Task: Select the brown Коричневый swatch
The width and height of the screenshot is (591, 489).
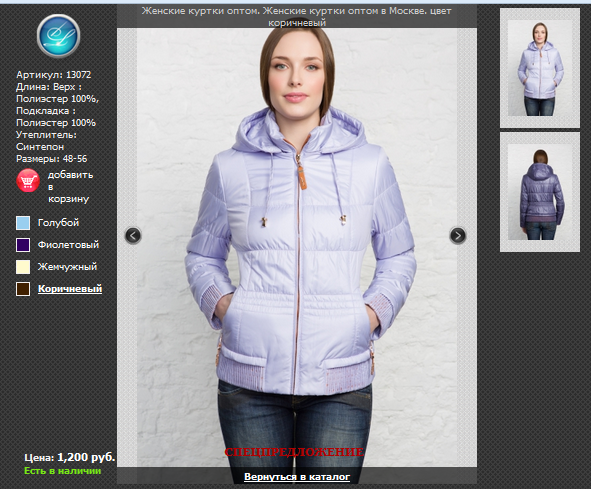Action: (x=23, y=289)
